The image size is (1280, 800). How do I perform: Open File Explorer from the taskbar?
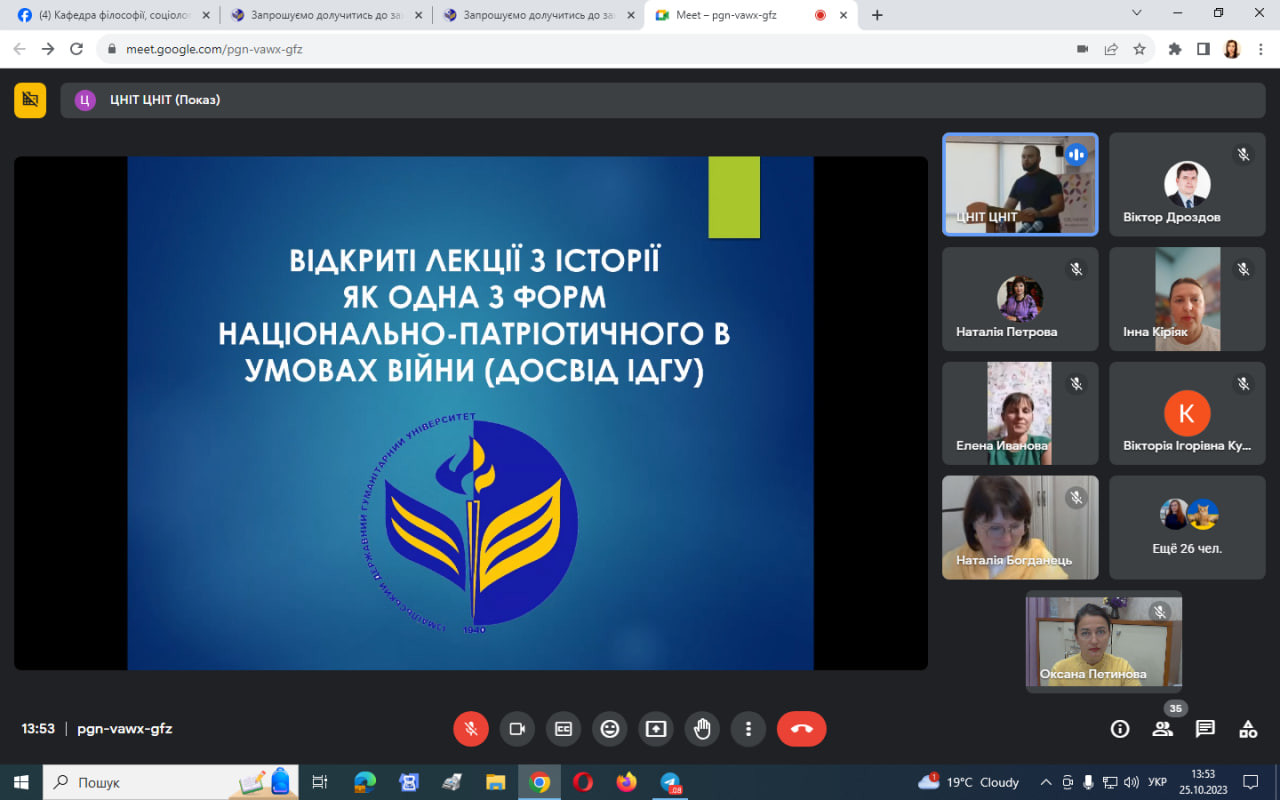pyautogui.click(x=495, y=782)
